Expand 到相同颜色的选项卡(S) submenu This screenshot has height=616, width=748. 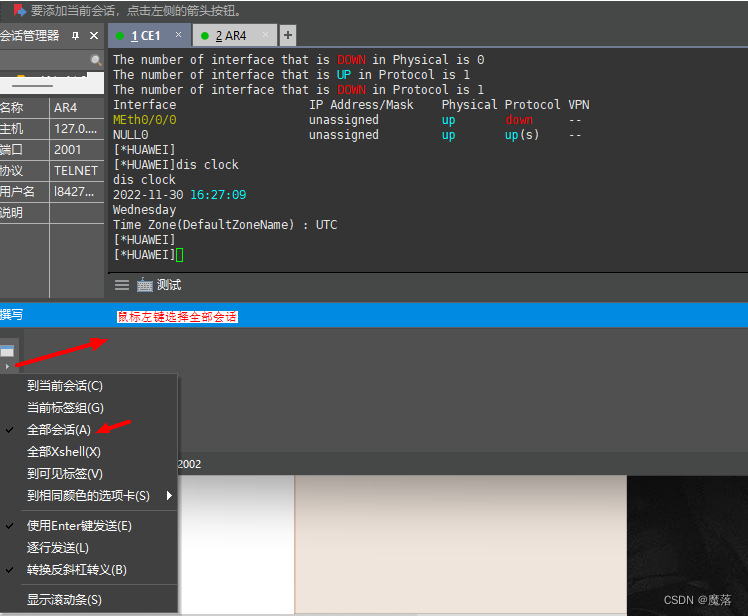tap(88, 495)
